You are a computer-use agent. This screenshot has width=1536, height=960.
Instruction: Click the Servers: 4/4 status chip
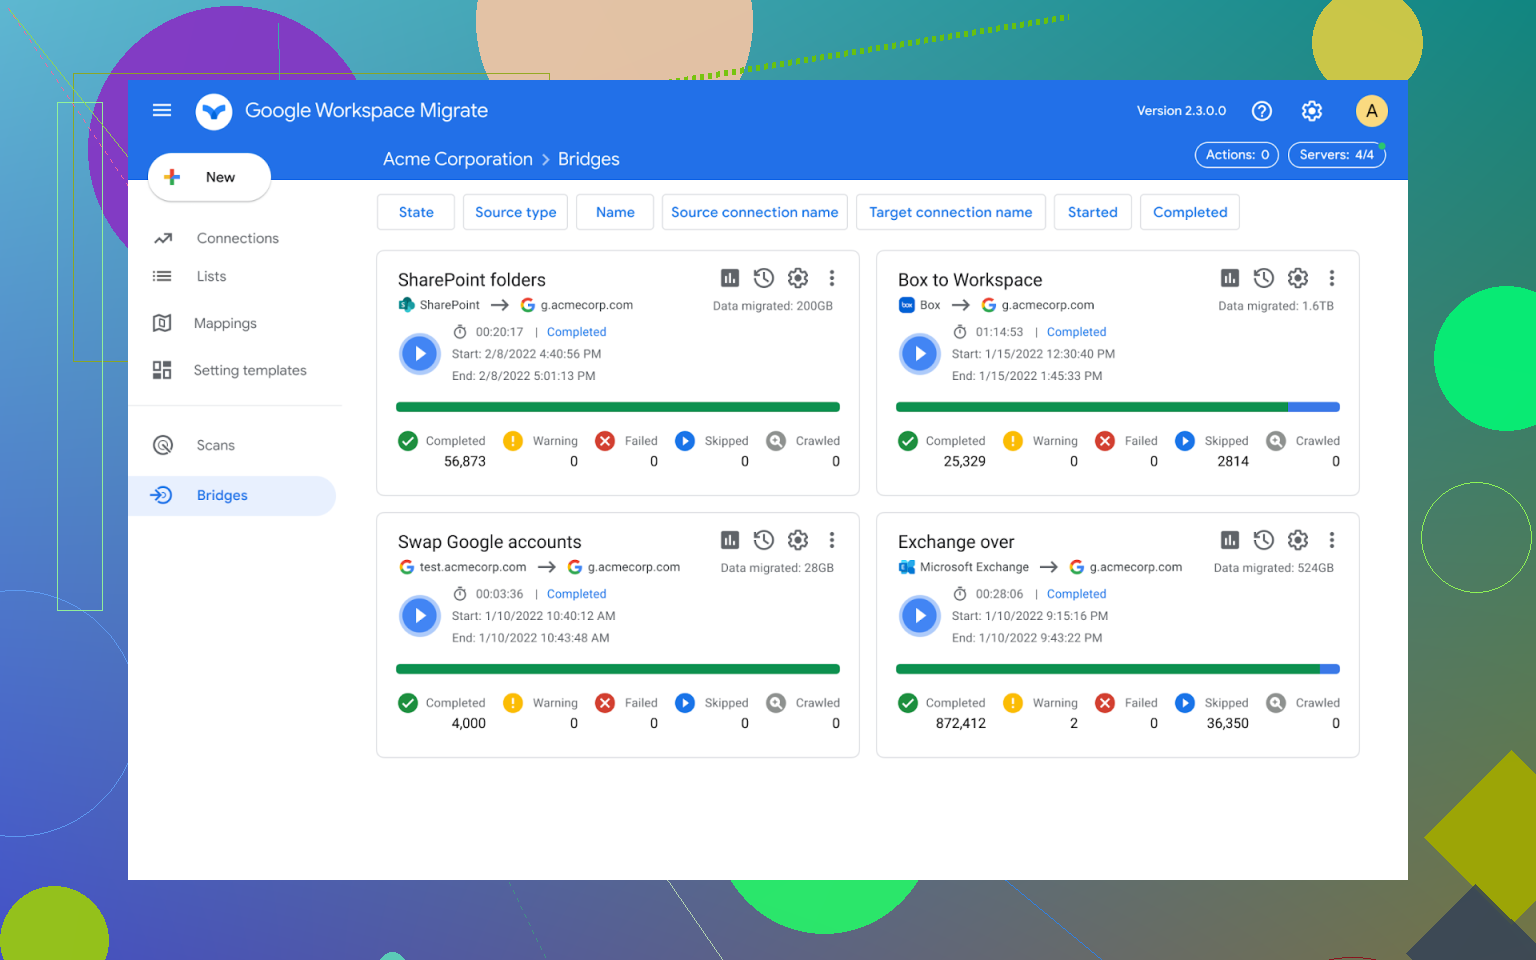(x=1336, y=155)
